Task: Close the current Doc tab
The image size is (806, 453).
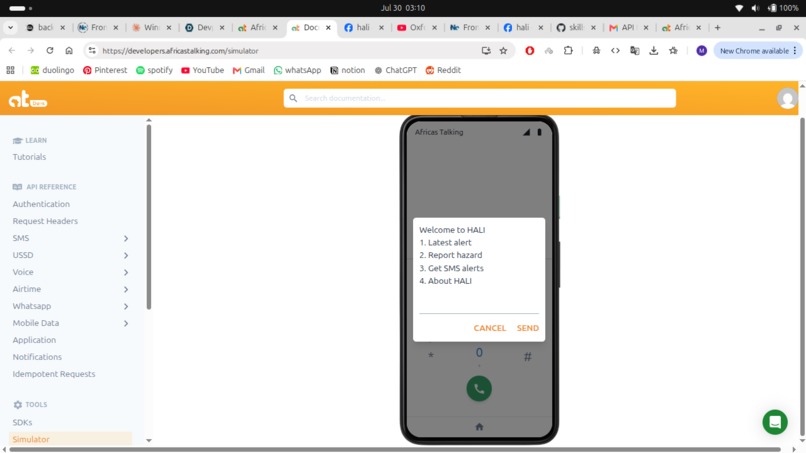Action: [x=328, y=28]
